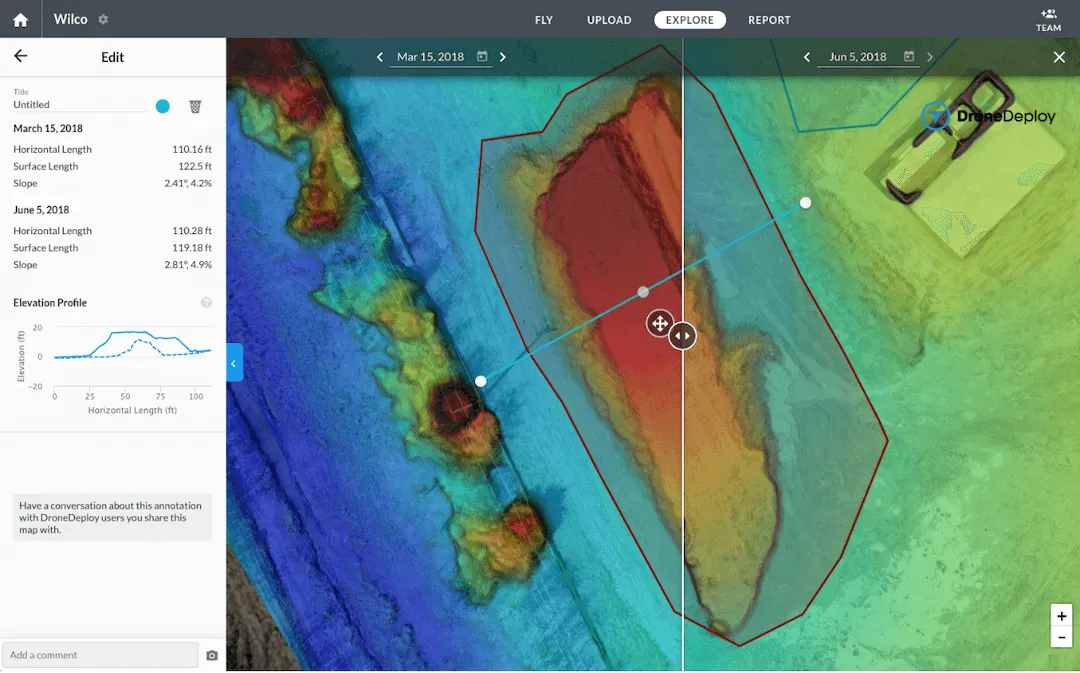Delete the annotation using the trash icon
Screen dimensions: 1080x673
pyautogui.click(x=196, y=106)
